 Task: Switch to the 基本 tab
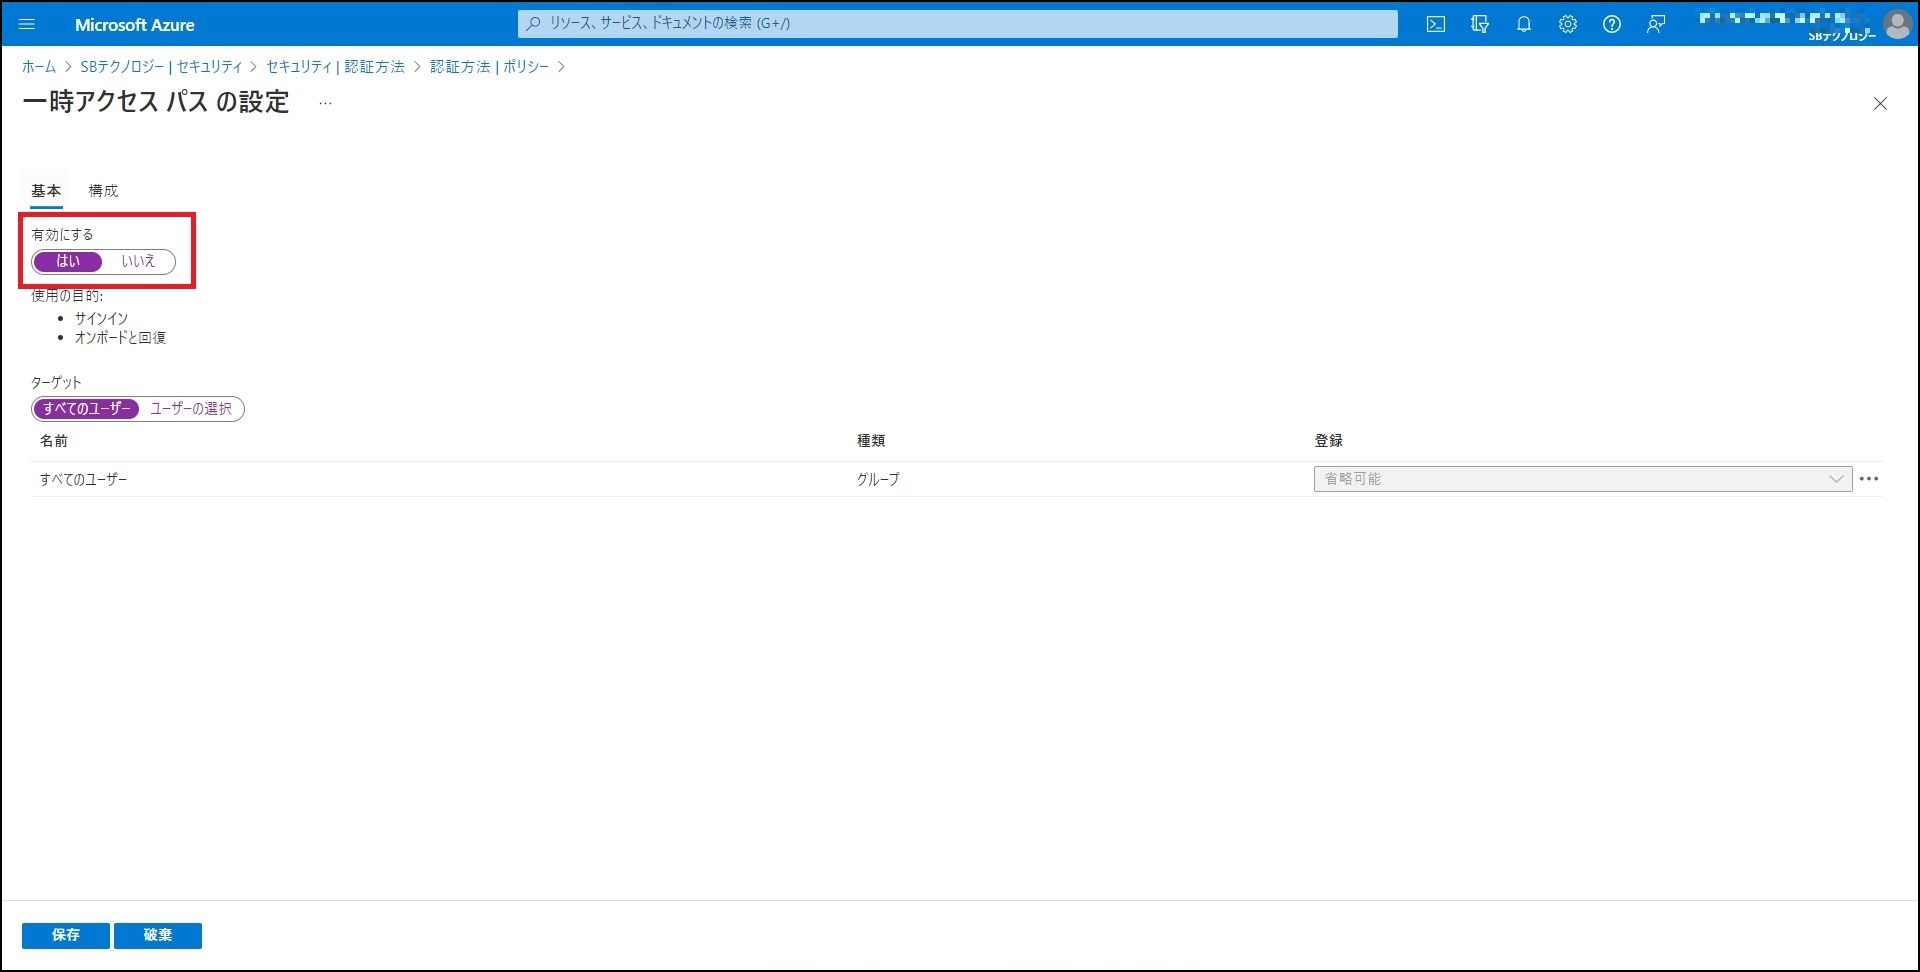point(46,191)
